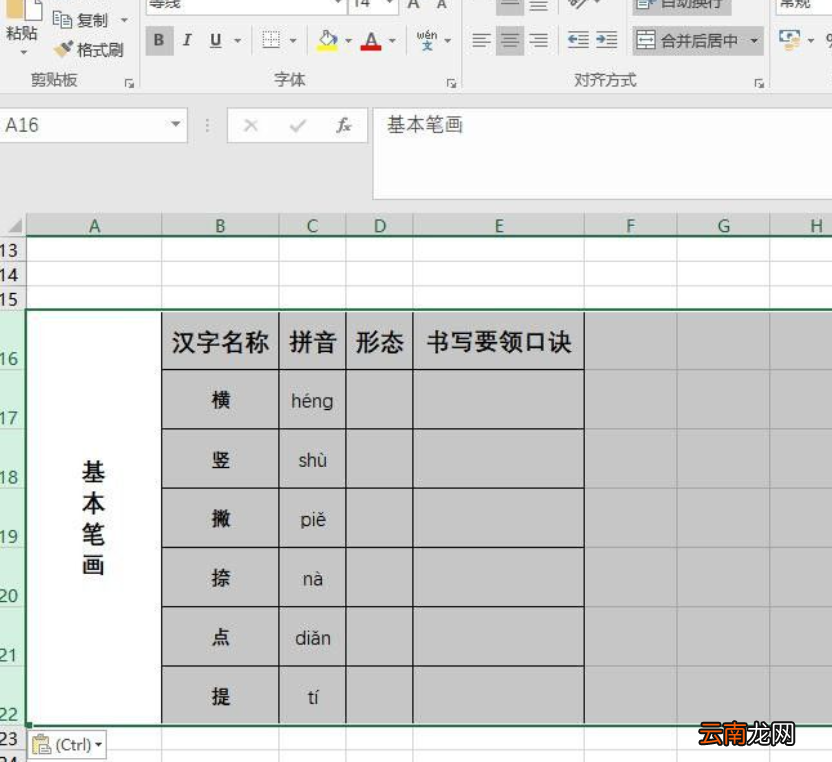Toggle Bold formatting
The width and height of the screenshot is (832, 762).
click(x=159, y=40)
